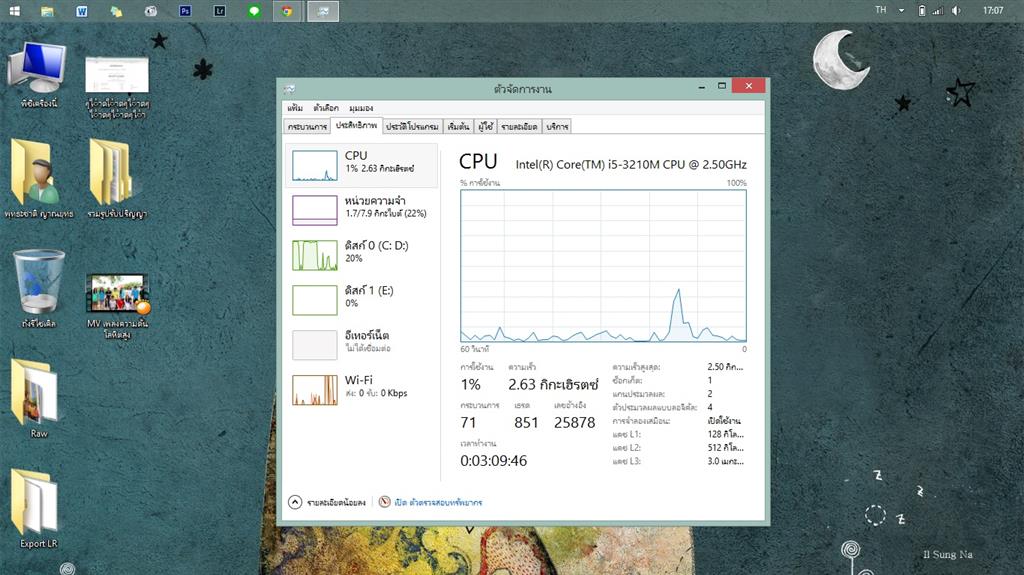Open the File menu in Task Manager
Image resolution: width=1024 pixels, height=575 pixels.
295,108
